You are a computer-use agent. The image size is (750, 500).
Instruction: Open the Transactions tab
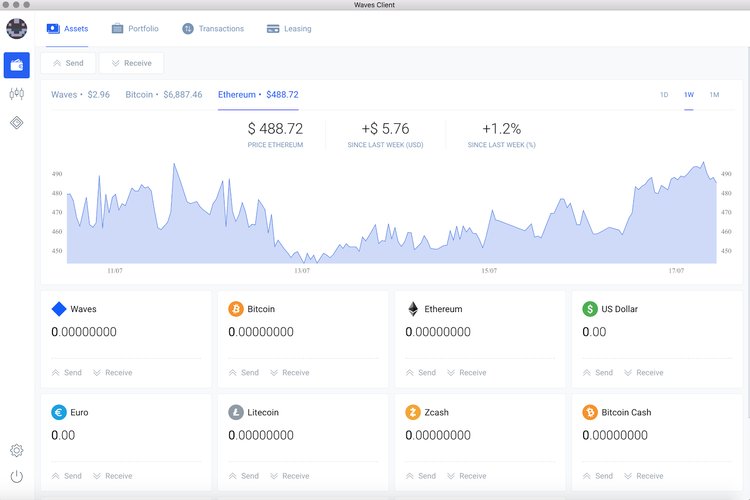coord(212,29)
